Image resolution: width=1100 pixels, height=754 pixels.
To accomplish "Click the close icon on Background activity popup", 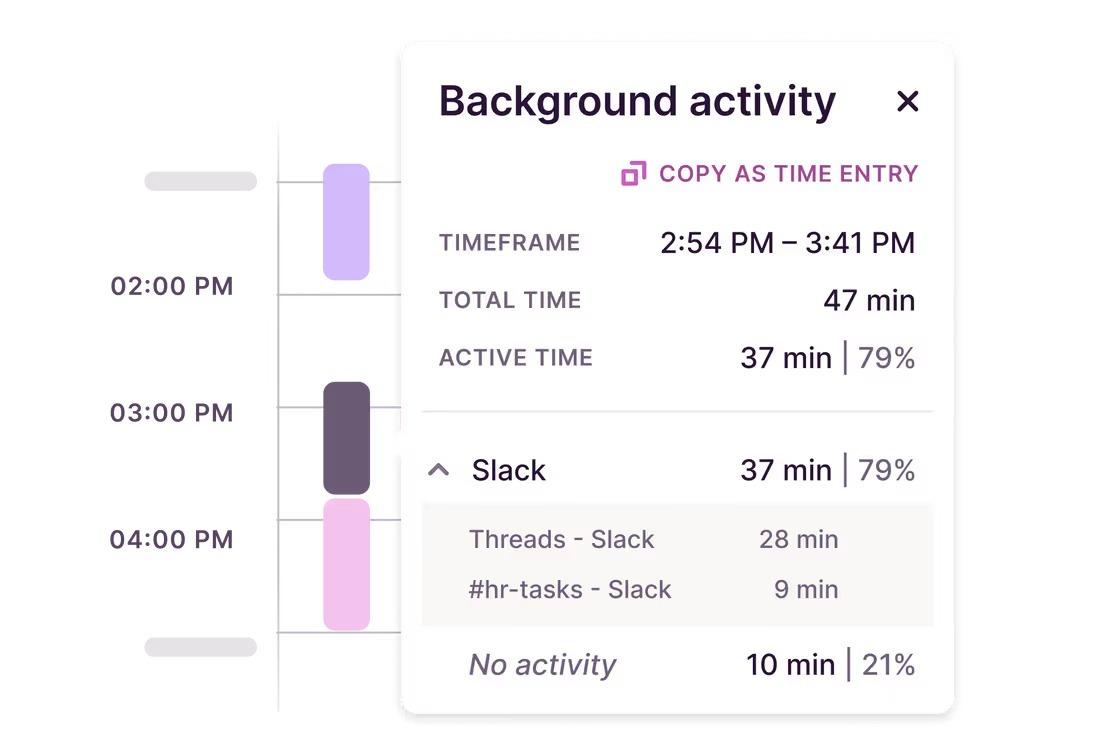I will click(x=907, y=101).
